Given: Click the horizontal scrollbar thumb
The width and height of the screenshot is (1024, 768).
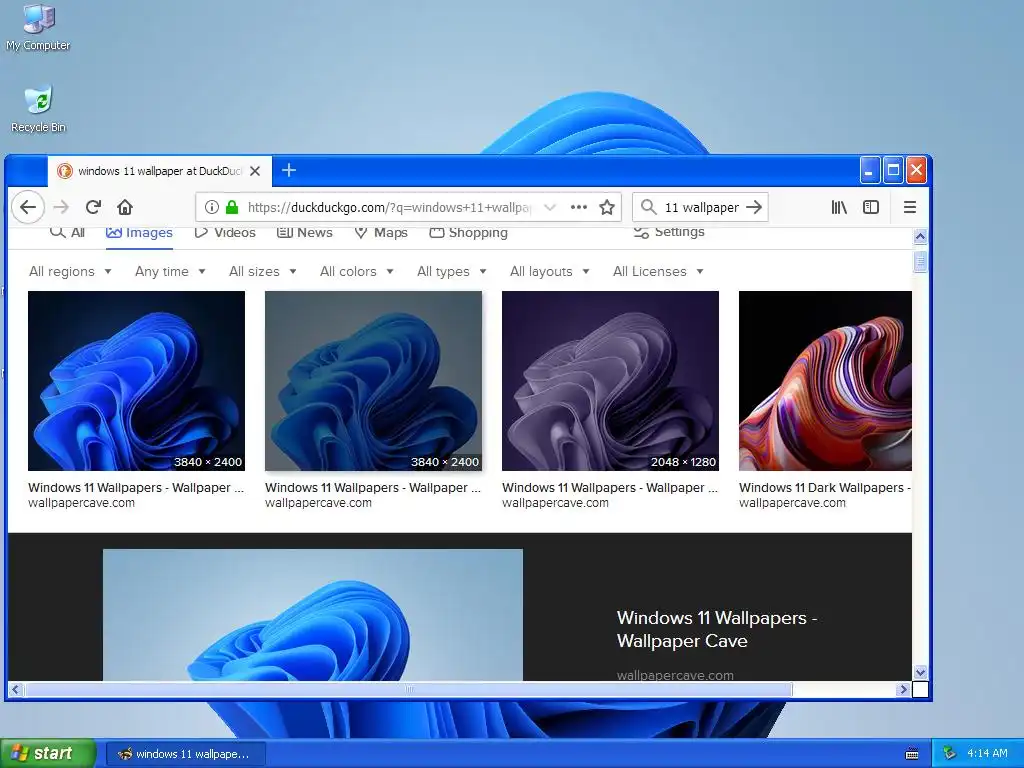Looking at the screenshot, I should click(x=409, y=689).
